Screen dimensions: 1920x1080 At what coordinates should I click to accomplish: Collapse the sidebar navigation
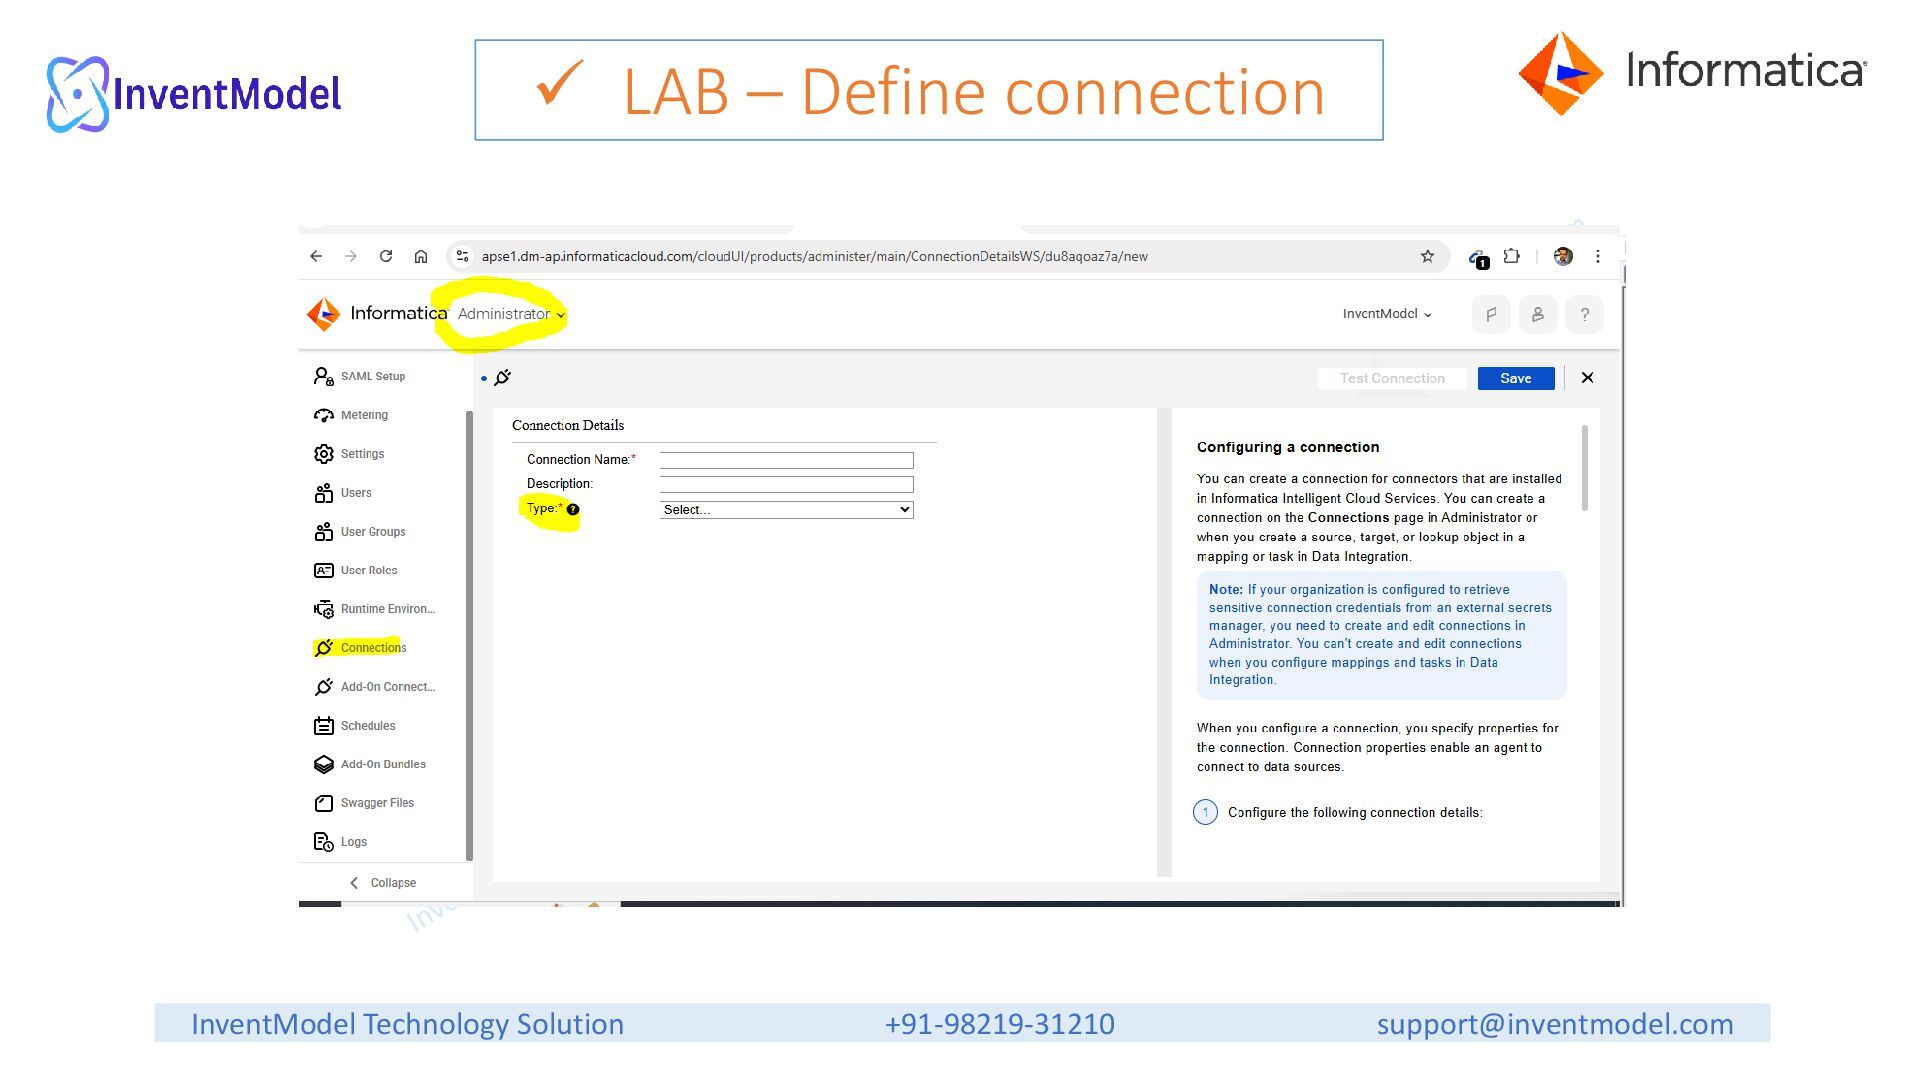pos(383,883)
